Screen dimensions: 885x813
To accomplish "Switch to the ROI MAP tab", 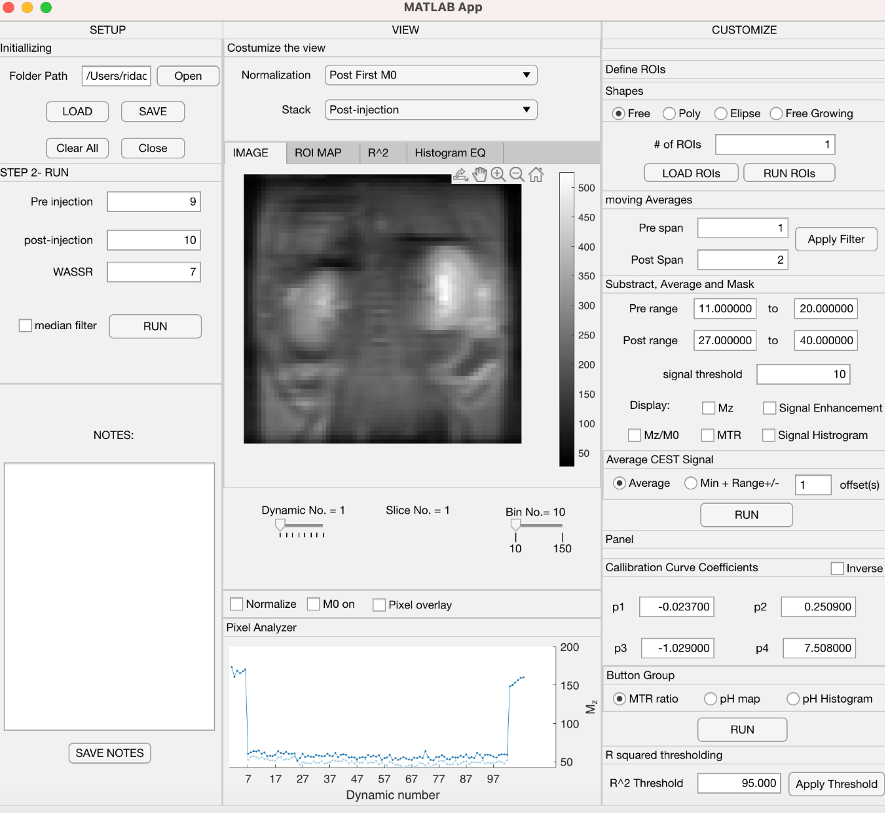I will 323,153.
